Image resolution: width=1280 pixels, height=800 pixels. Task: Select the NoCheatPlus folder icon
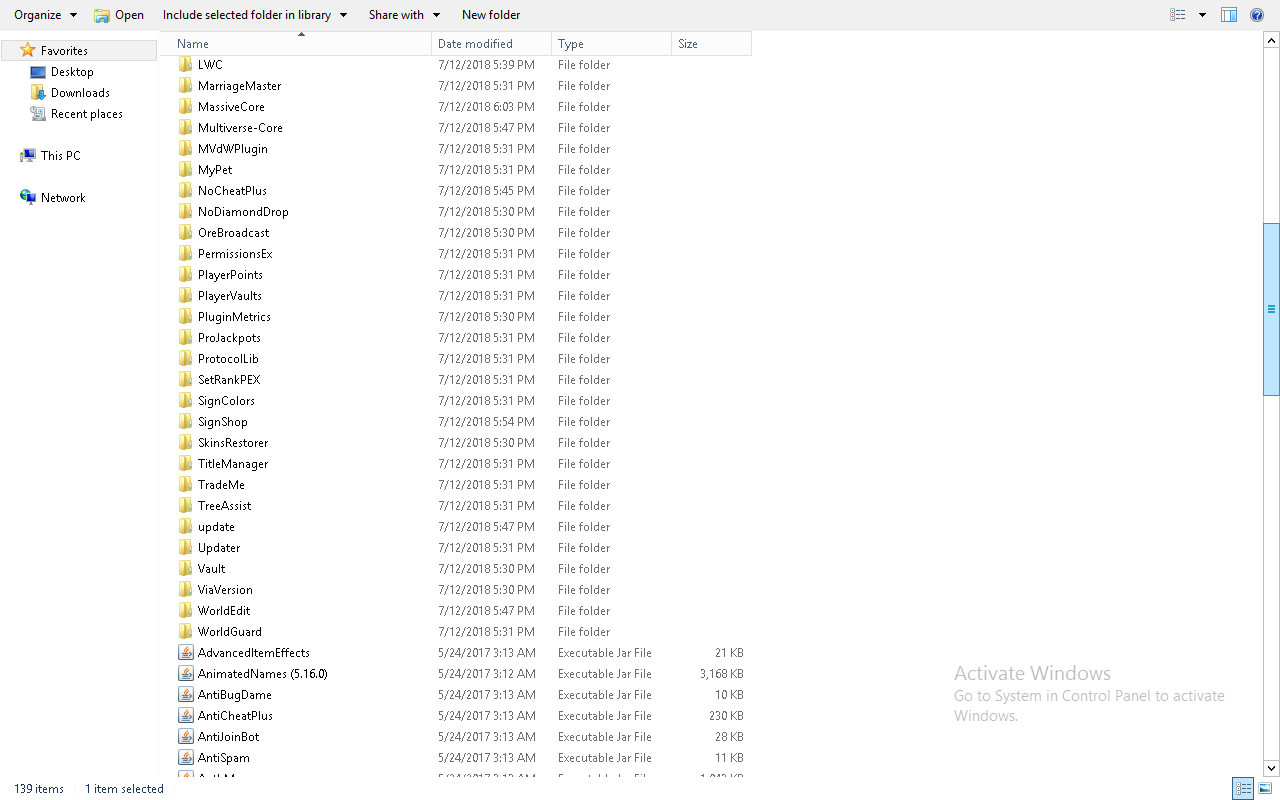click(186, 191)
